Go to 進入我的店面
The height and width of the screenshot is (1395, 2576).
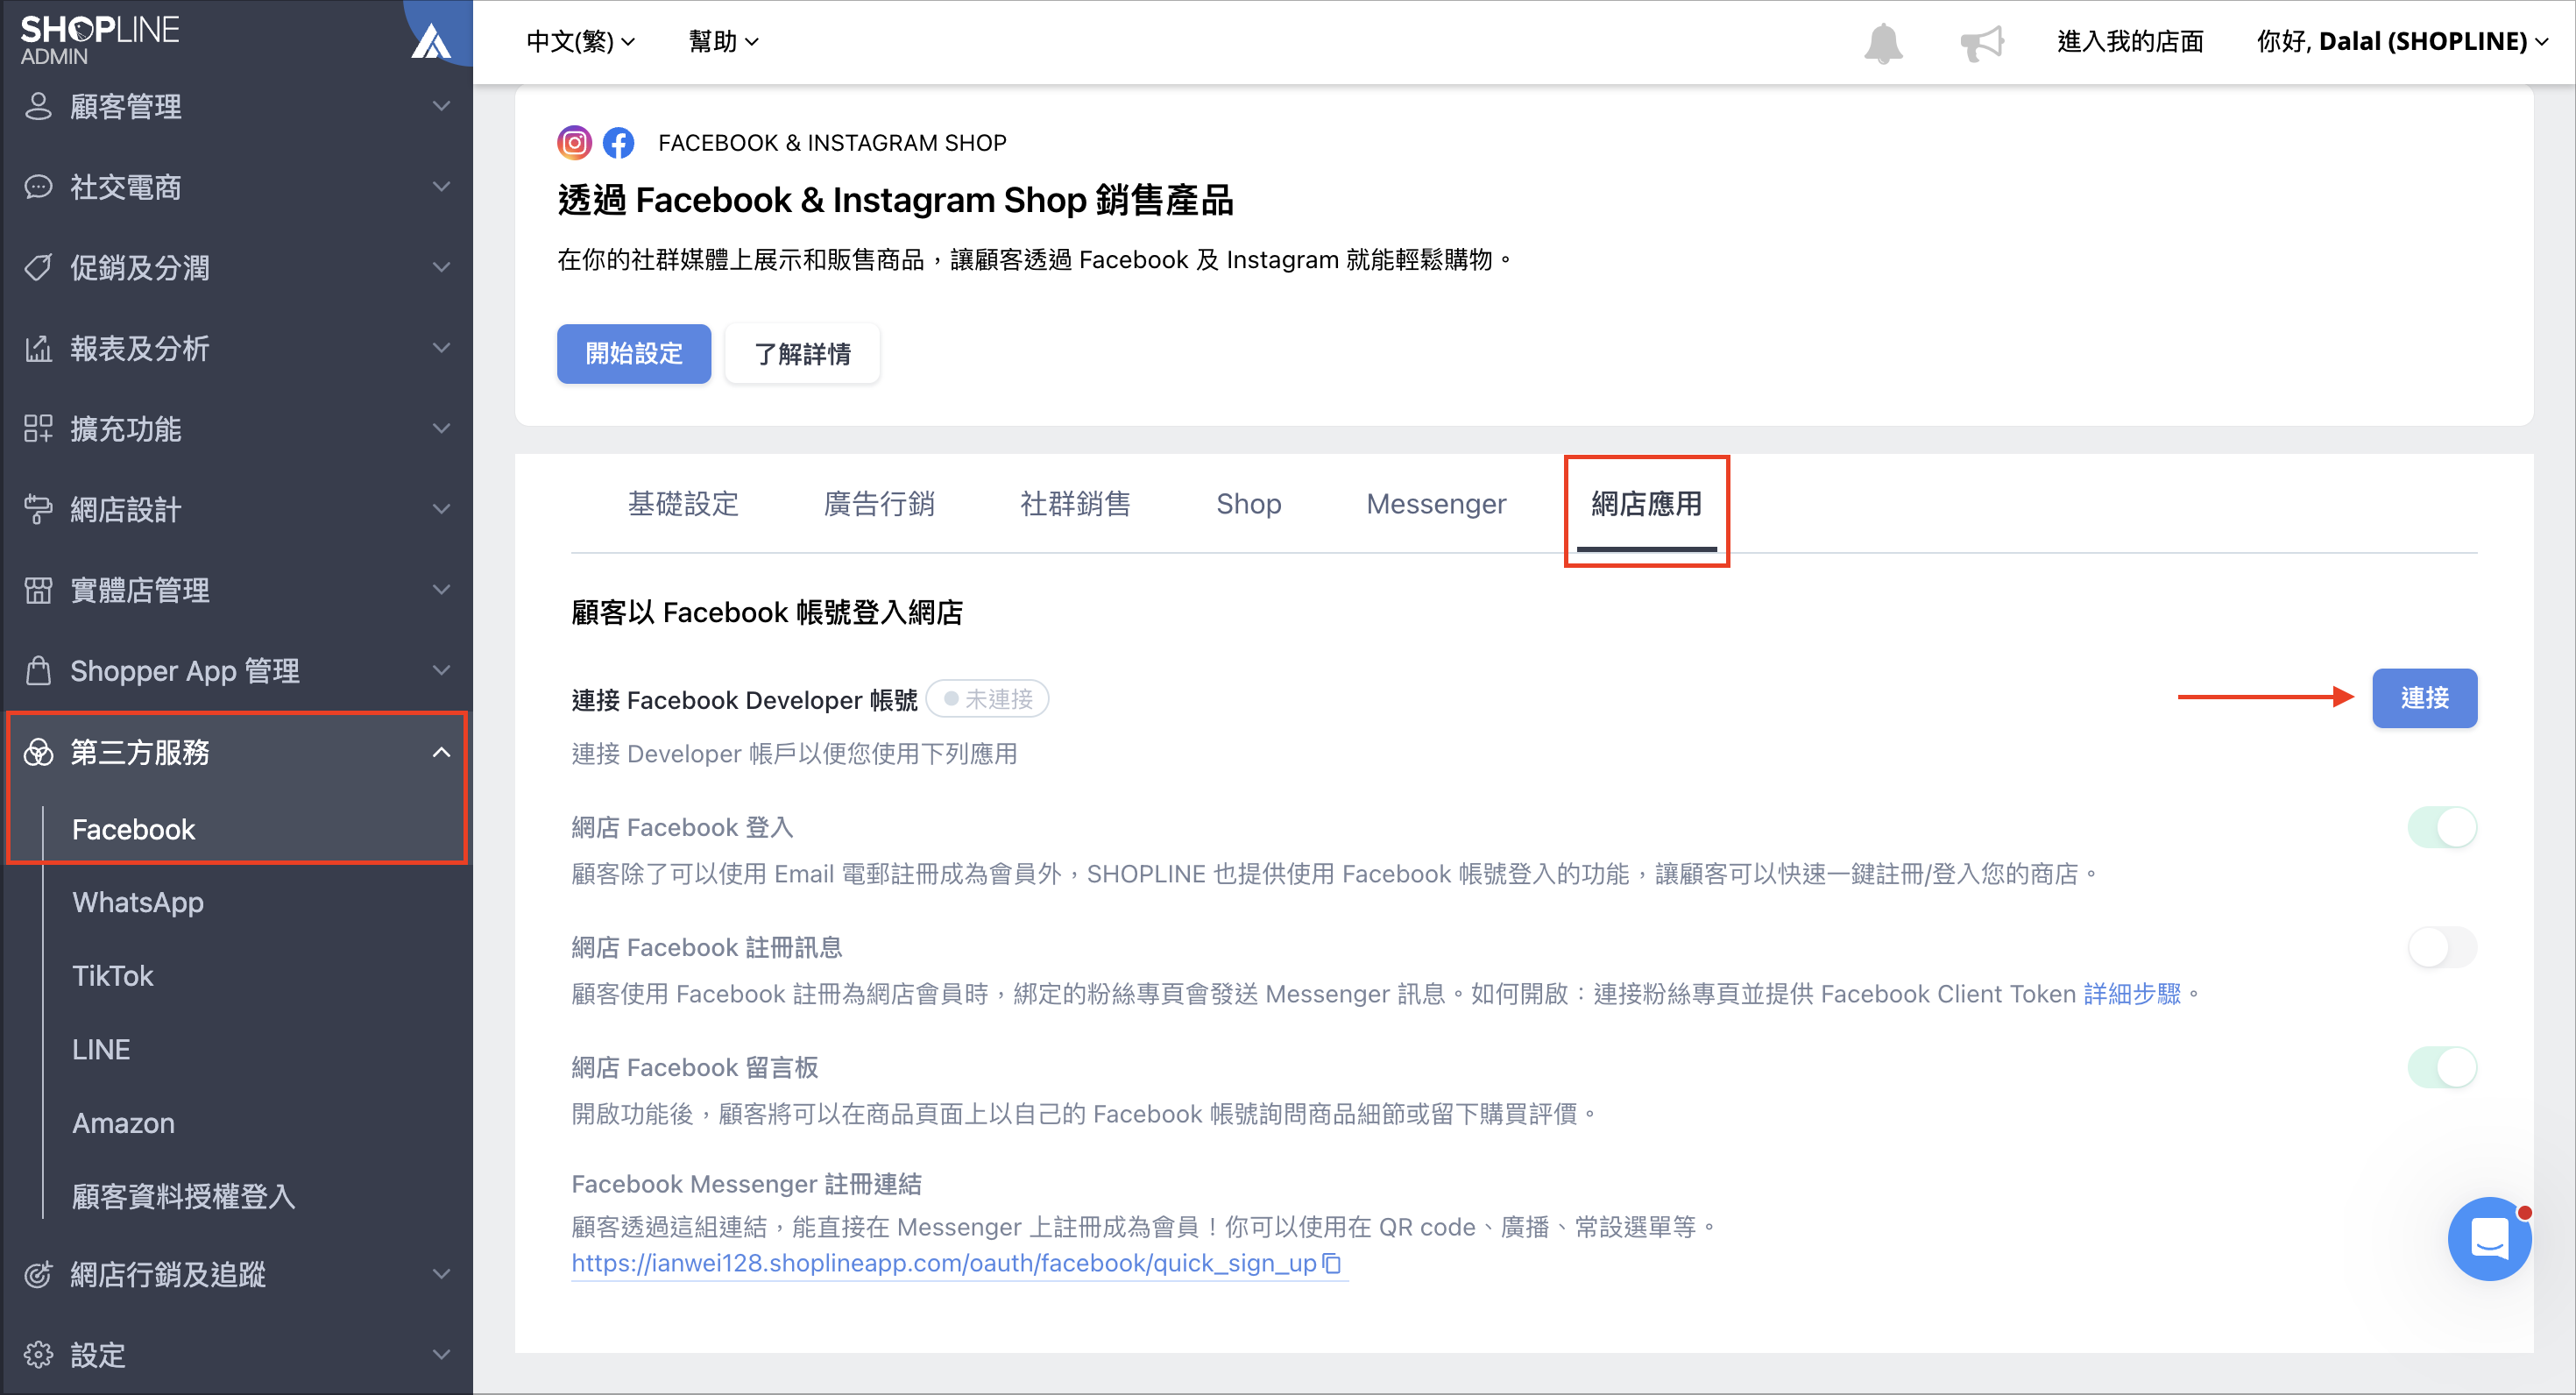pos(2130,42)
